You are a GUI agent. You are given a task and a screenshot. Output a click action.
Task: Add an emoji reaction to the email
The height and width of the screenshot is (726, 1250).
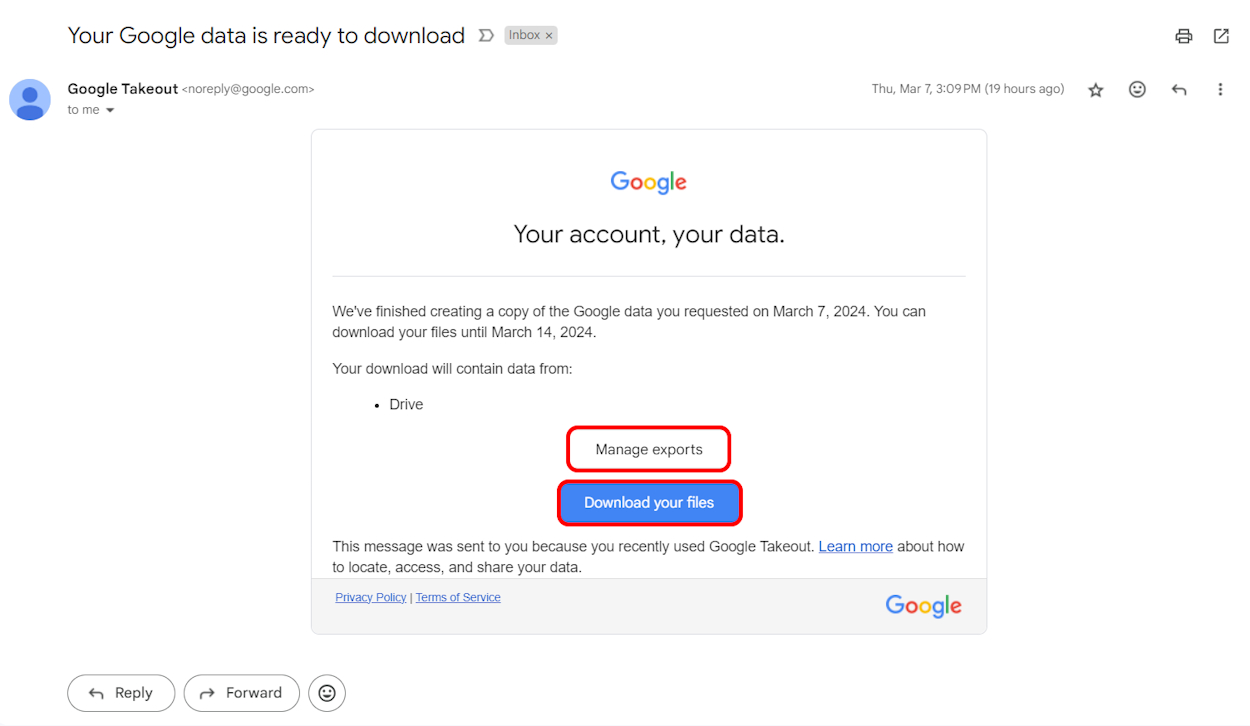[x=1137, y=89]
